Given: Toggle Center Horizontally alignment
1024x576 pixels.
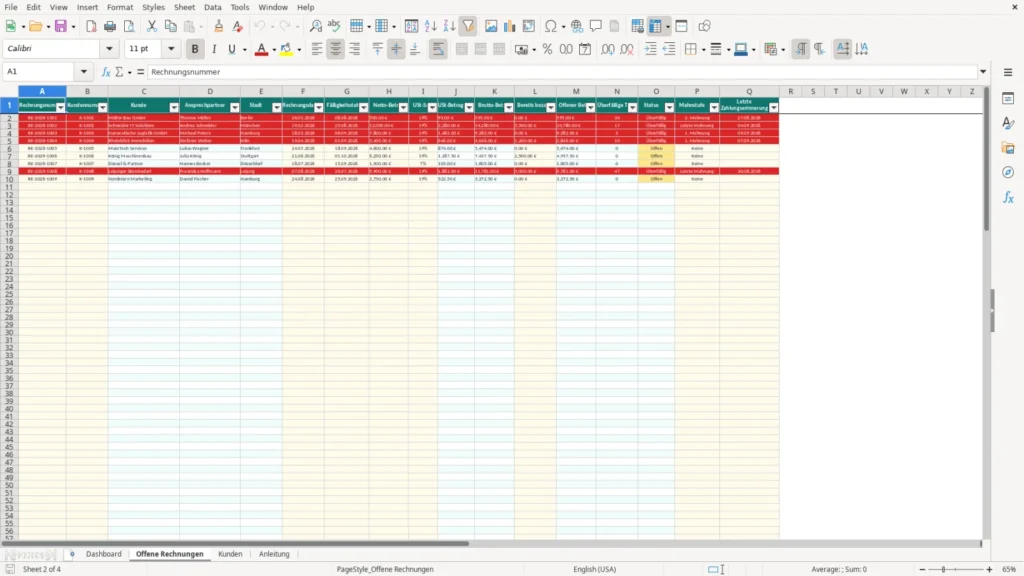Looking at the screenshot, I should [x=336, y=49].
